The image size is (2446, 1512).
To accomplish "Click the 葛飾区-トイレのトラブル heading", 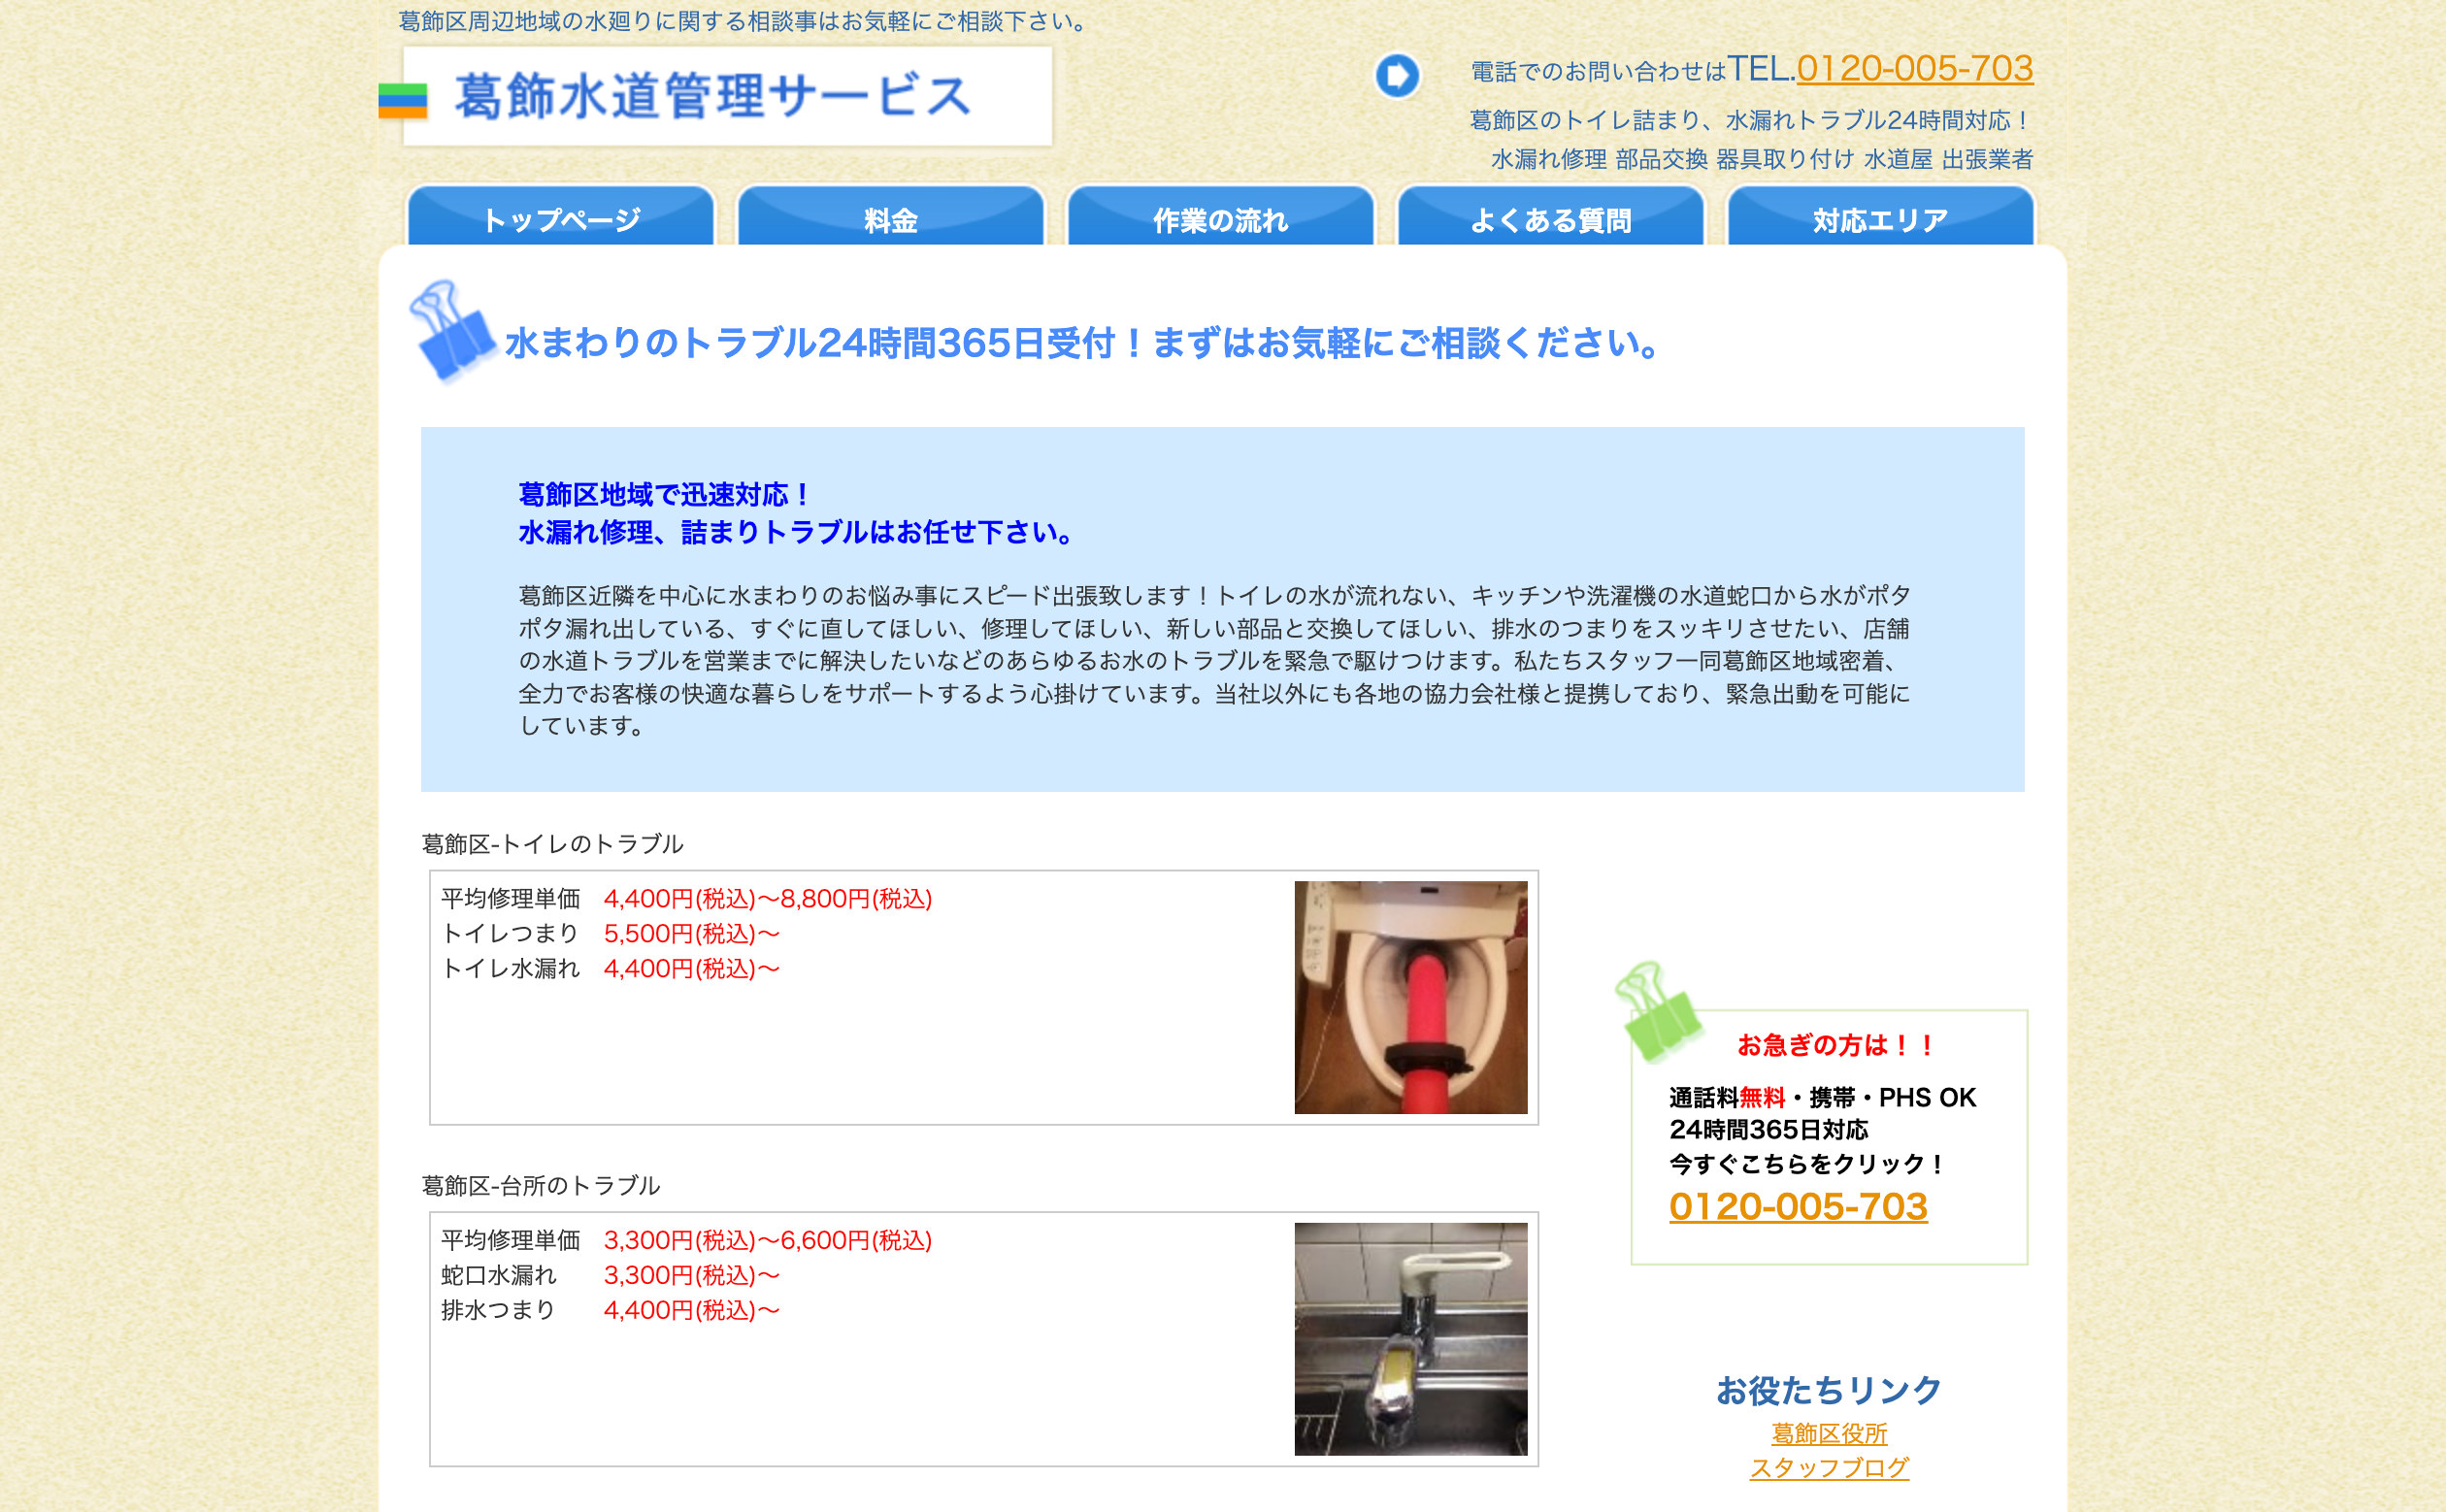I will coord(552,843).
